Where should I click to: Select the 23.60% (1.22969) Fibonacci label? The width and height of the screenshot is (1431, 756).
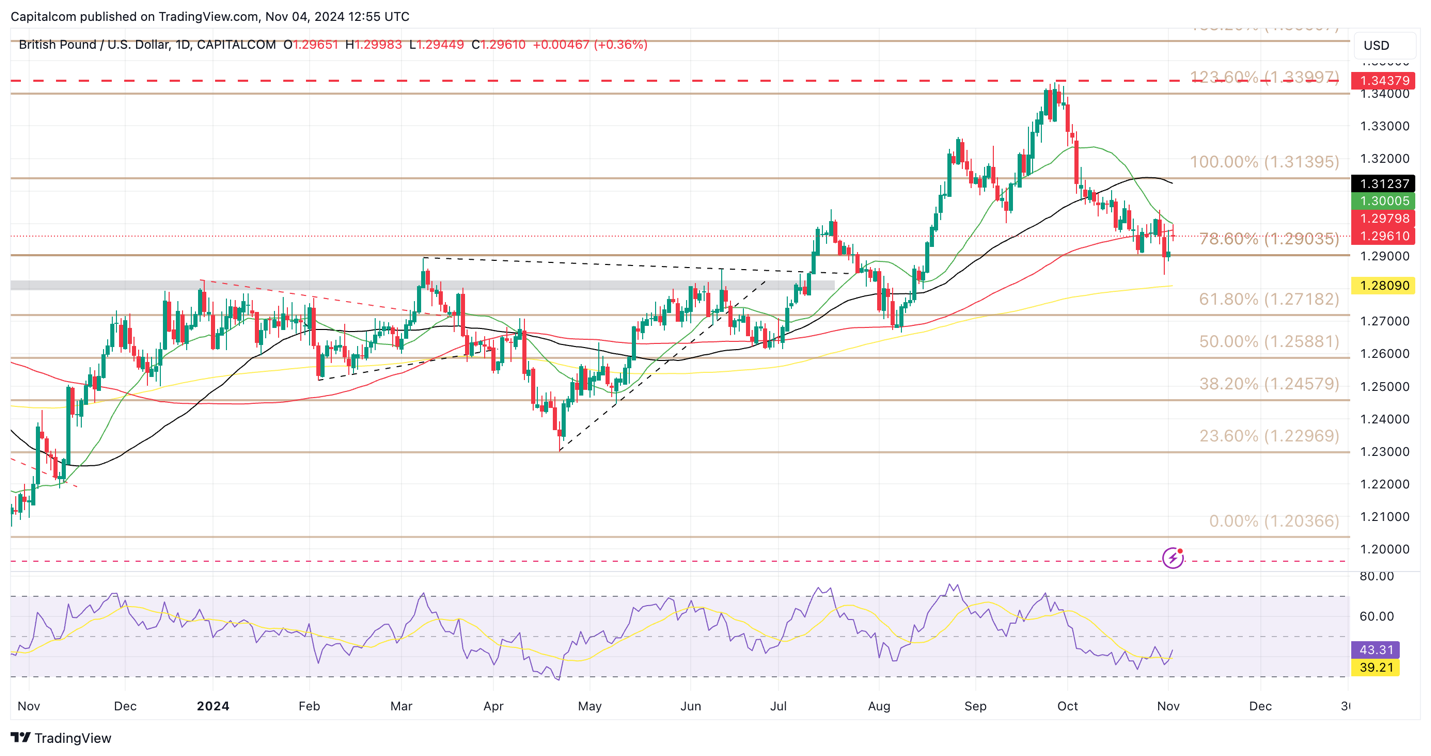(1269, 436)
